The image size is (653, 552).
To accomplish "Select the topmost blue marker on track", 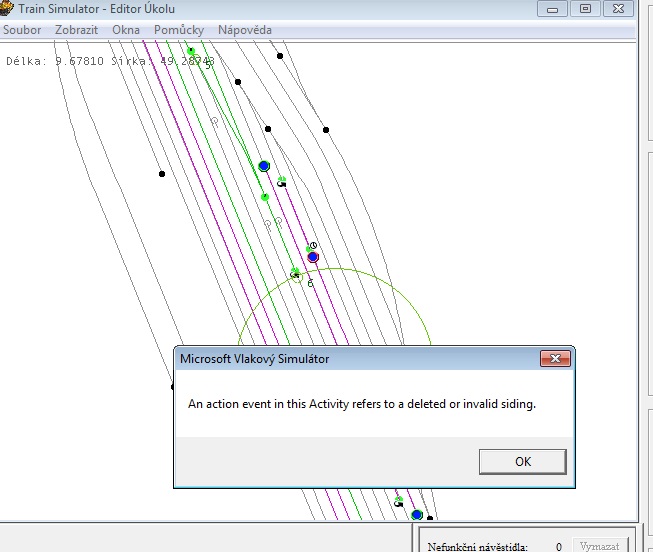I will [x=264, y=166].
